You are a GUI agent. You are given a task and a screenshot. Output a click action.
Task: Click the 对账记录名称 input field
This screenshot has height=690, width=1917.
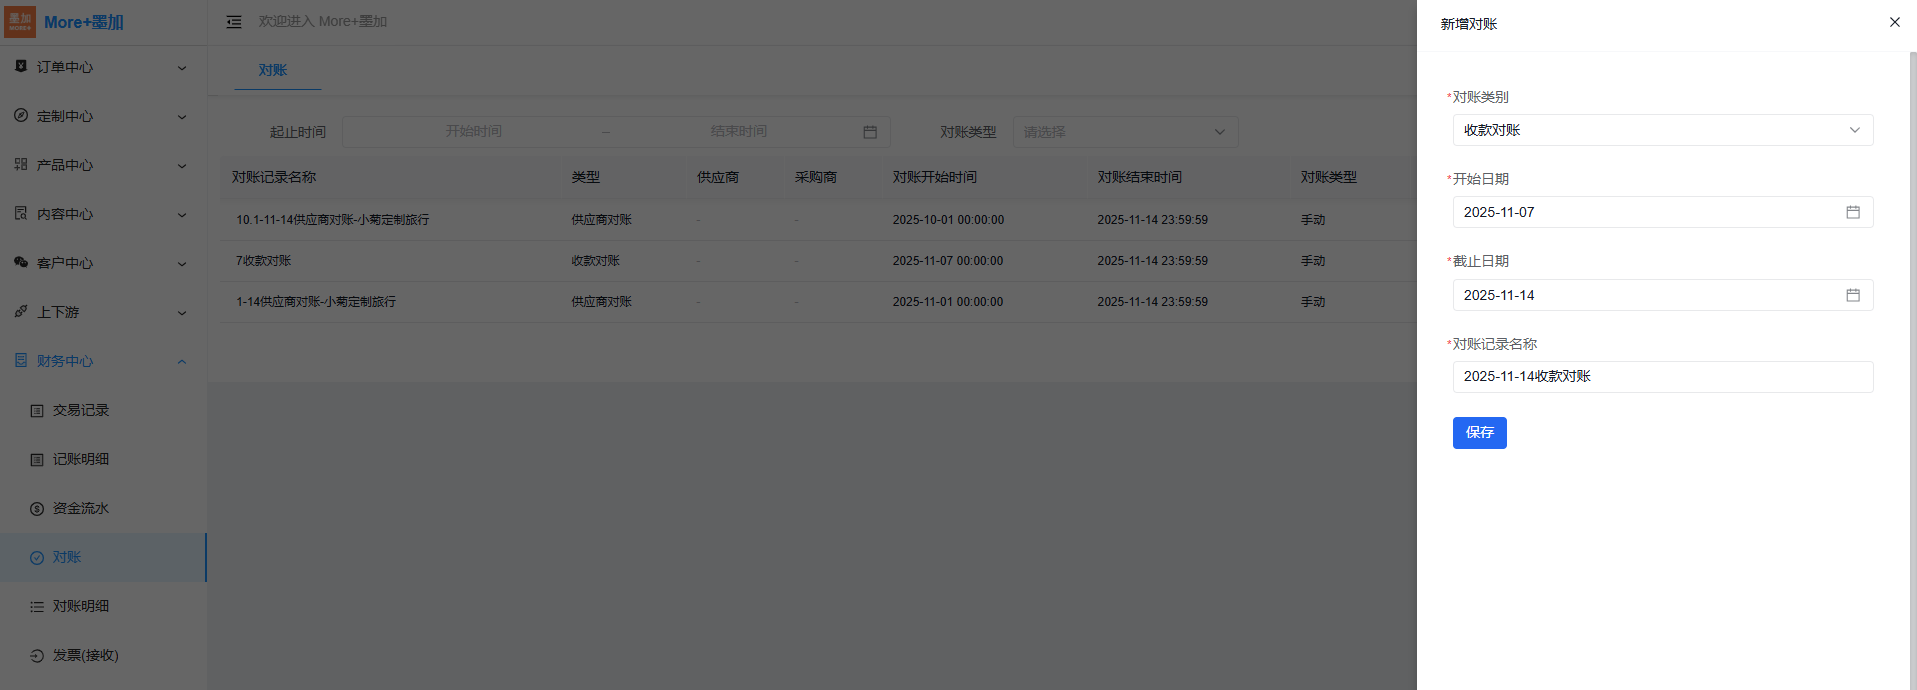pyautogui.click(x=1662, y=377)
